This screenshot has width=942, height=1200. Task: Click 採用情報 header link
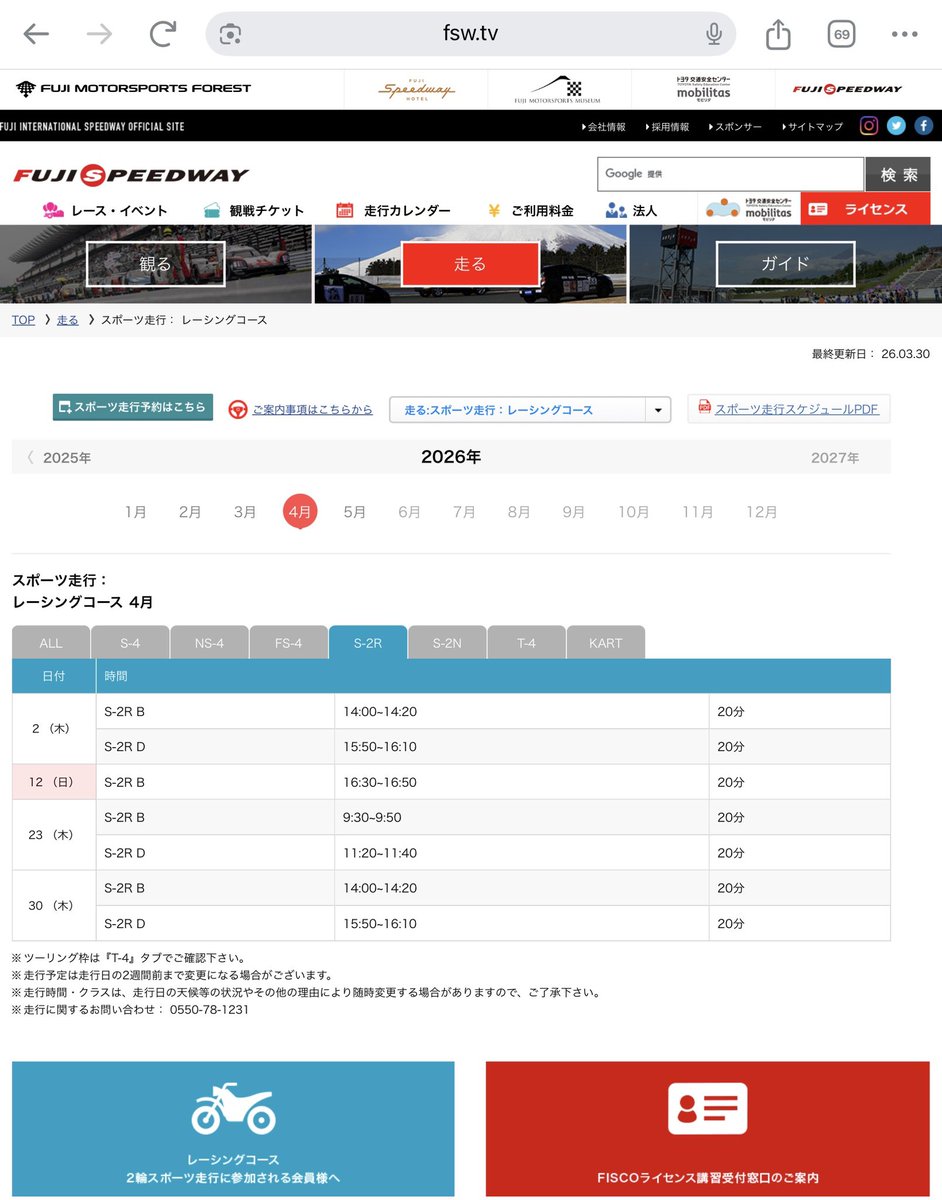tap(668, 127)
